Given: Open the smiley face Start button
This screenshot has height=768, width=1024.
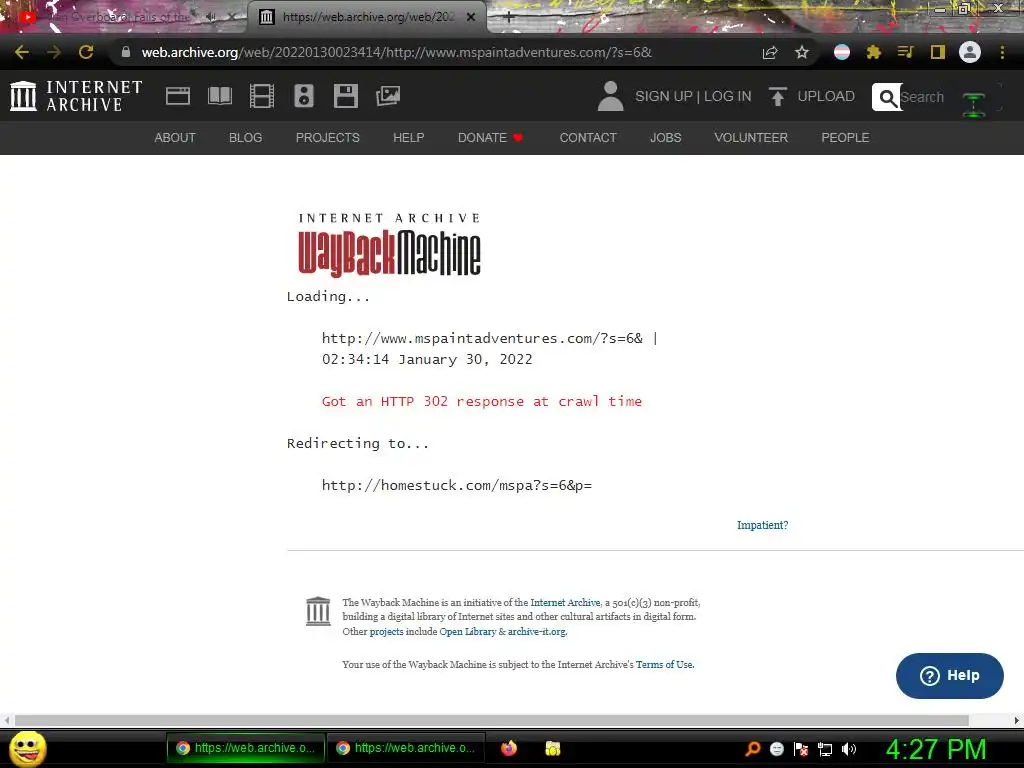Looking at the screenshot, I should click(27, 748).
